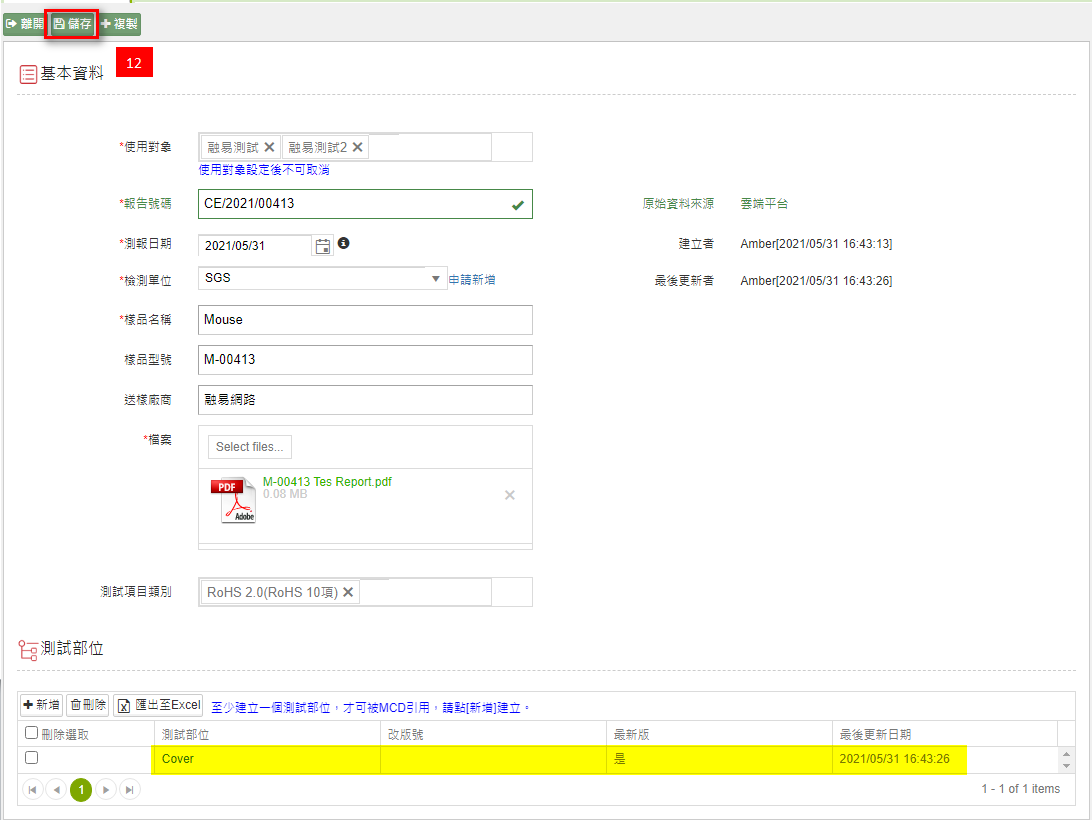The image size is (1092, 824).
Task: Click the 儲存 save button
Action: (72, 23)
